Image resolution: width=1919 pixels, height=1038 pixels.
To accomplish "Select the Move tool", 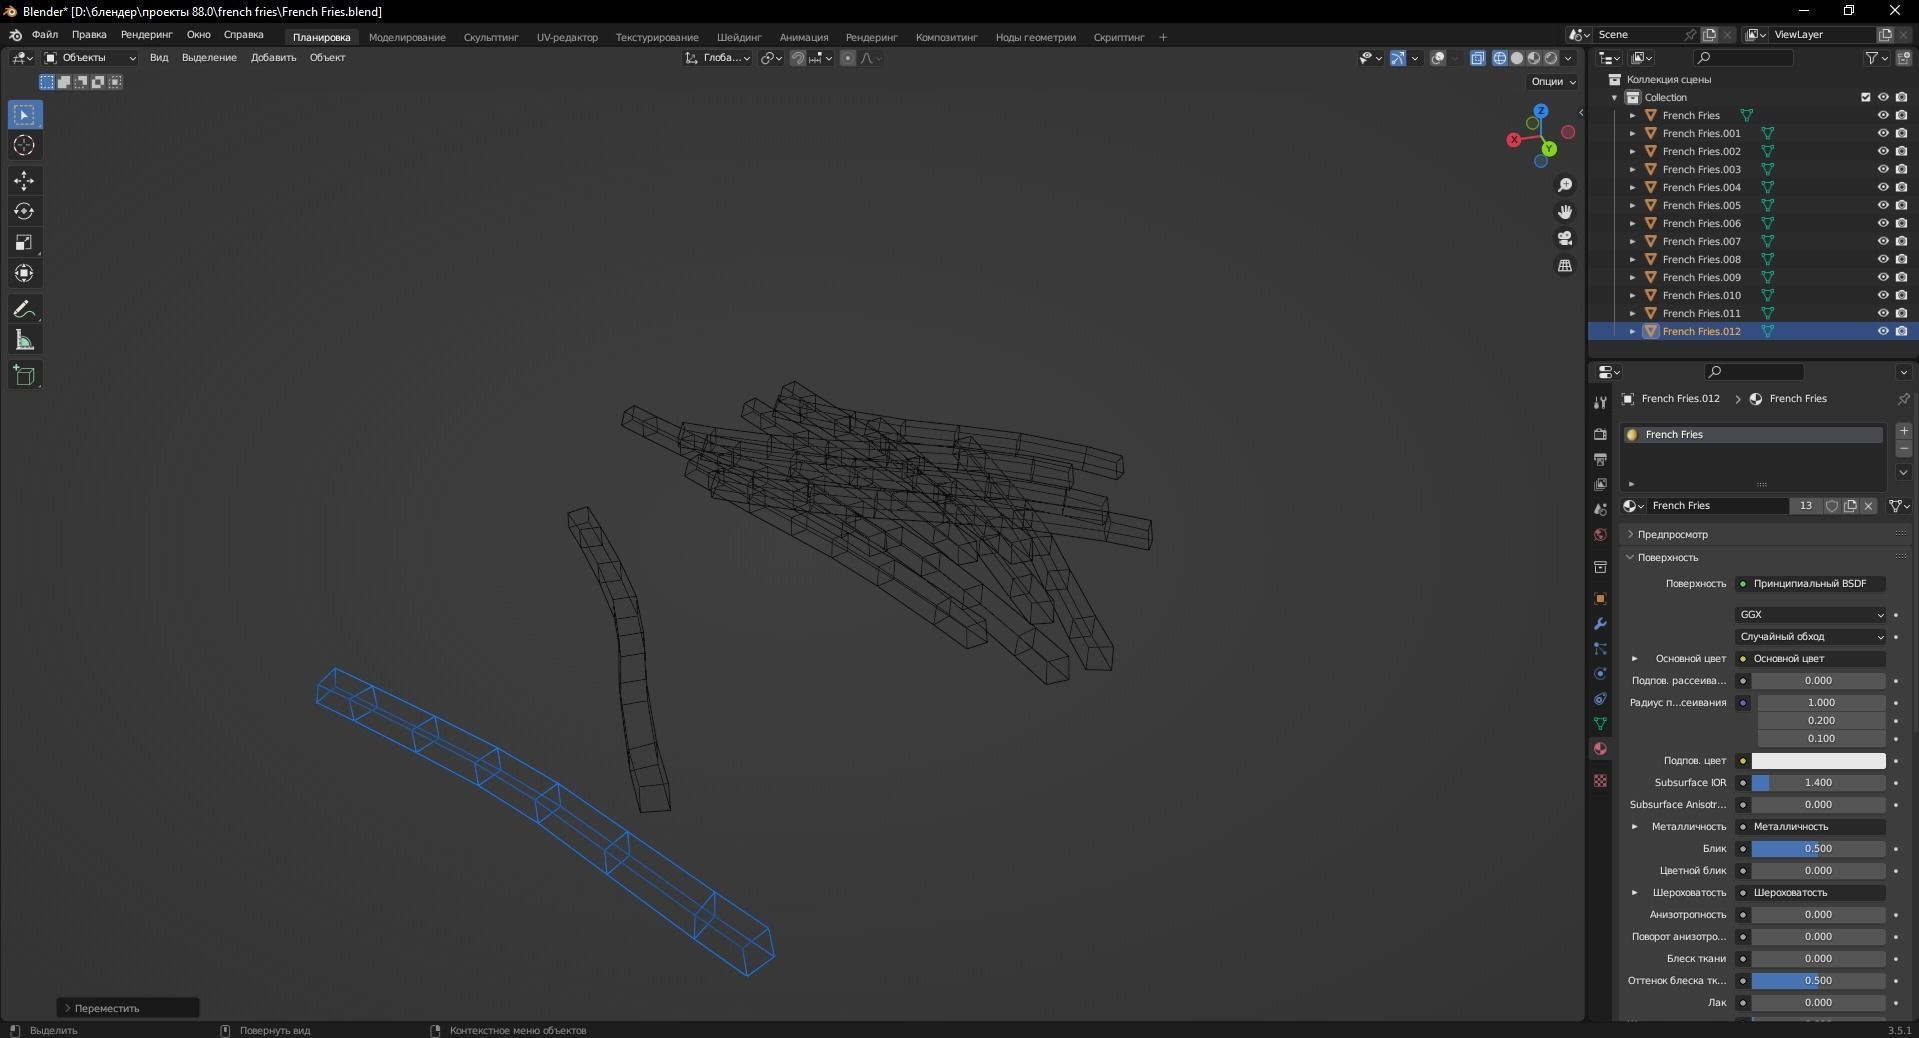I will (25, 181).
